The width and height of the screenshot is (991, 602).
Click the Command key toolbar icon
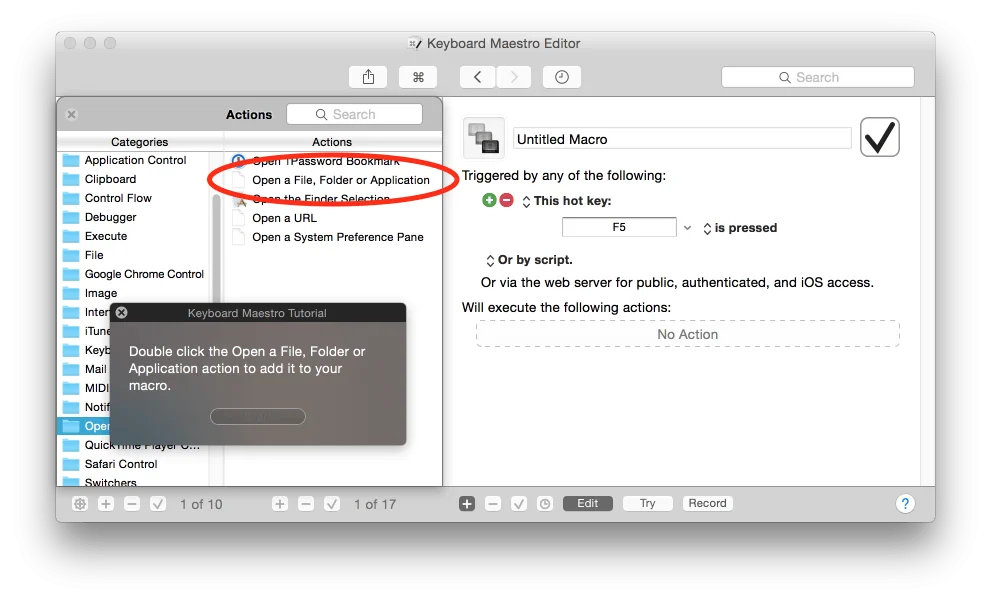[x=418, y=77]
